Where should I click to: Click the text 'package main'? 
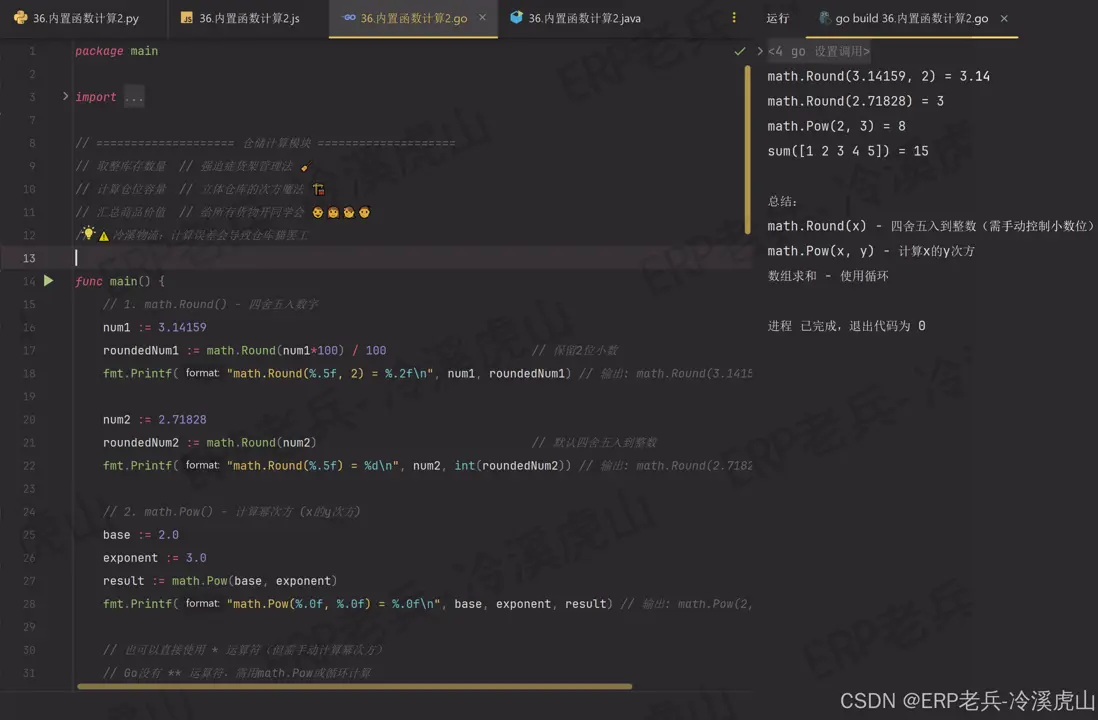tap(116, 51)
